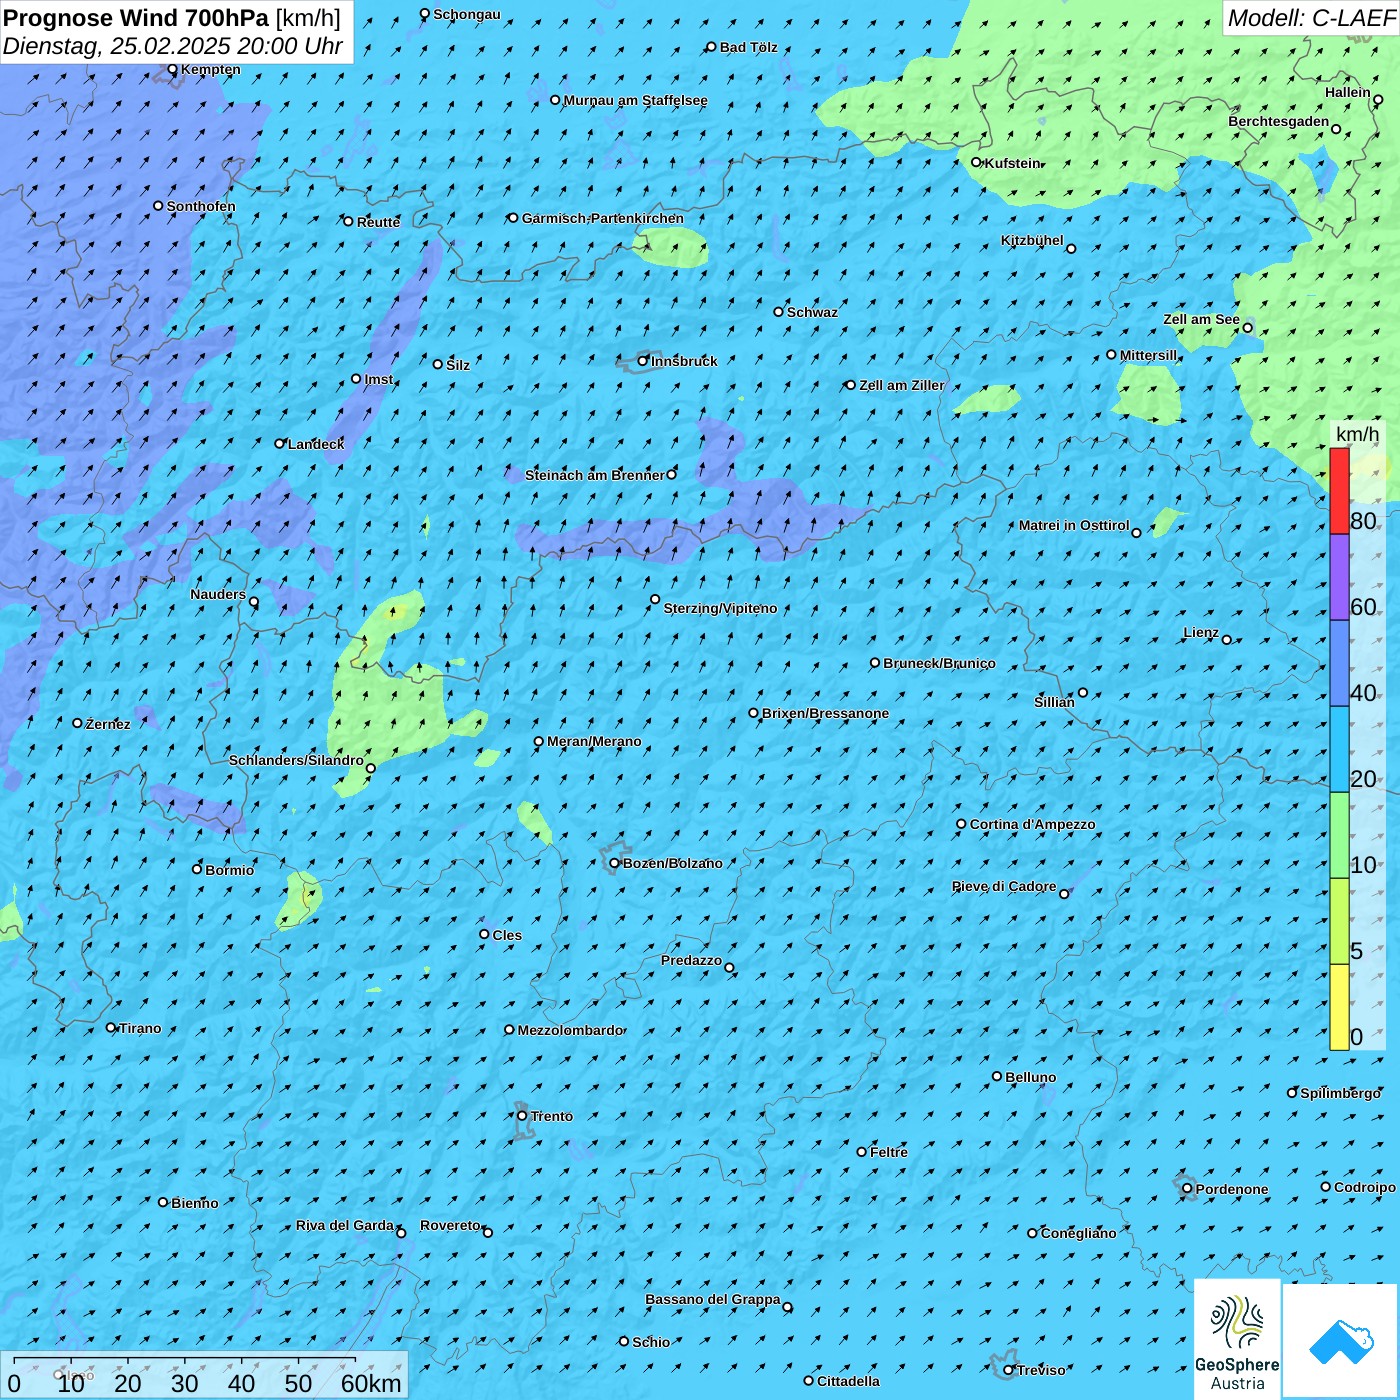Viewport: 1400px width, 1400px height.
Task: Click the 'Matrei in Osttirol' label
Action: point(1073,525)
